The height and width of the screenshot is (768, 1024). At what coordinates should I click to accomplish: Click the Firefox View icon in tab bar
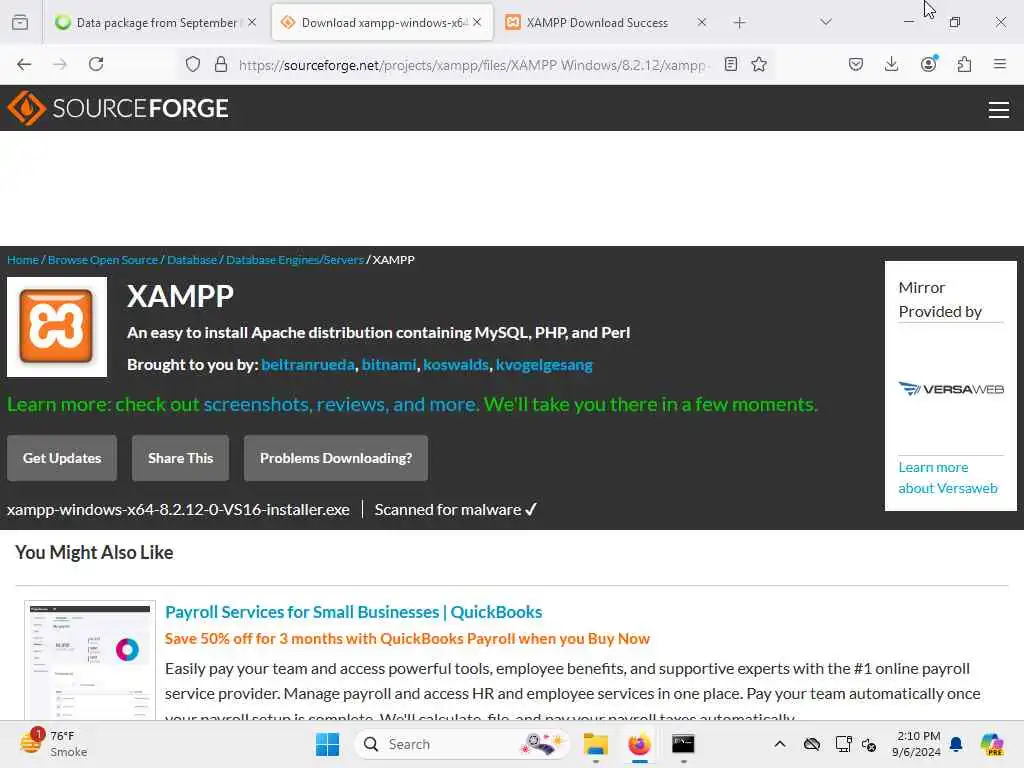pos(20,23)
